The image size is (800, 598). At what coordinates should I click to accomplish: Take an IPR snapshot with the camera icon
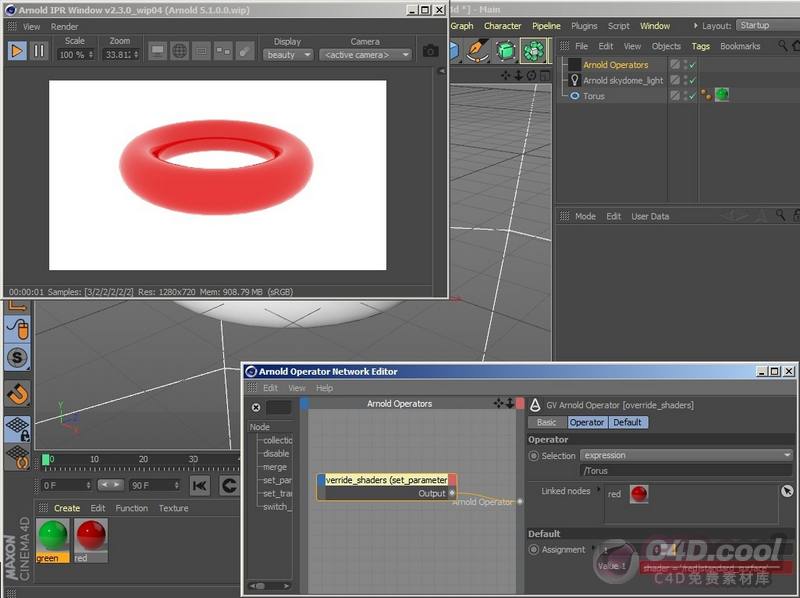431,51
